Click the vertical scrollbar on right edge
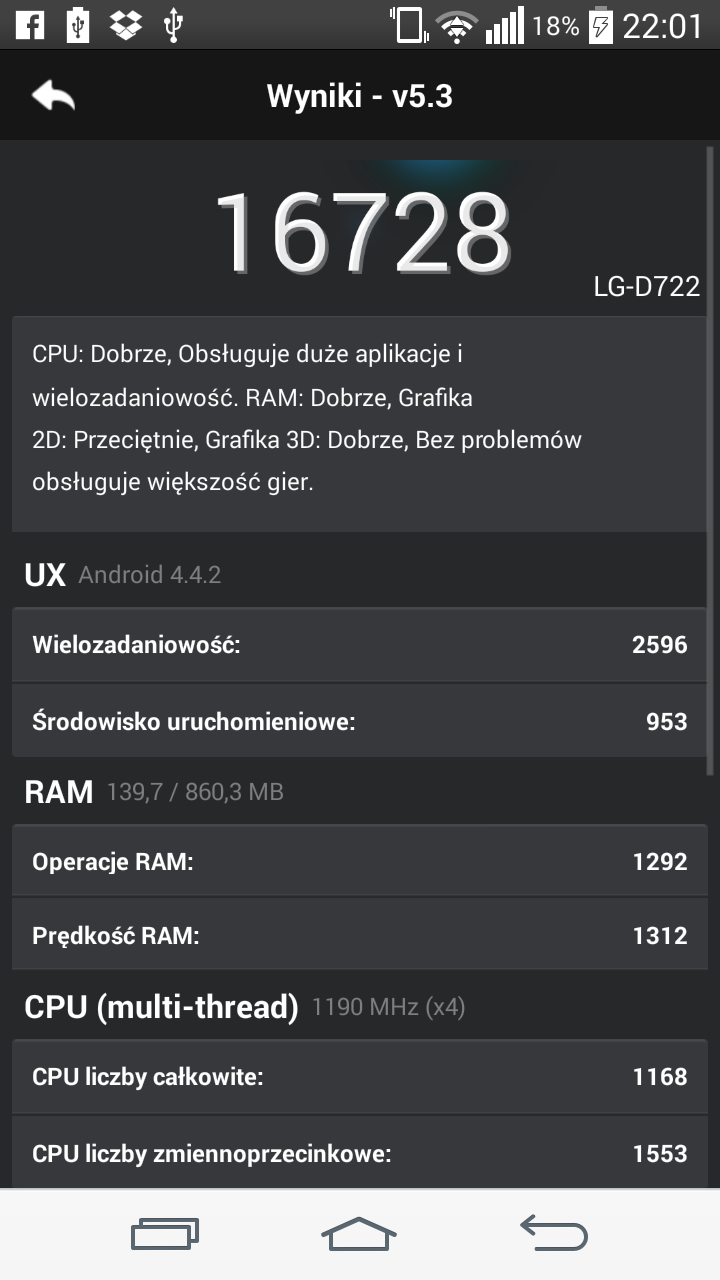The image size is (720, 1280). (711, 460)
